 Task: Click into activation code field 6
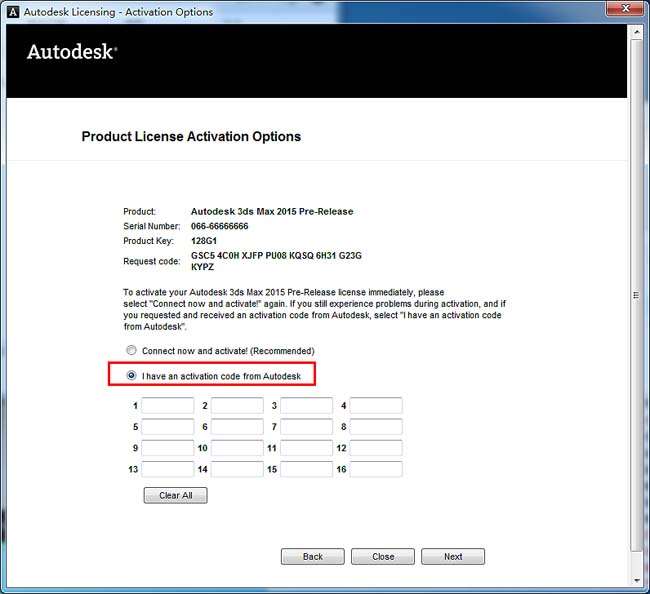[x=237, y=427]
